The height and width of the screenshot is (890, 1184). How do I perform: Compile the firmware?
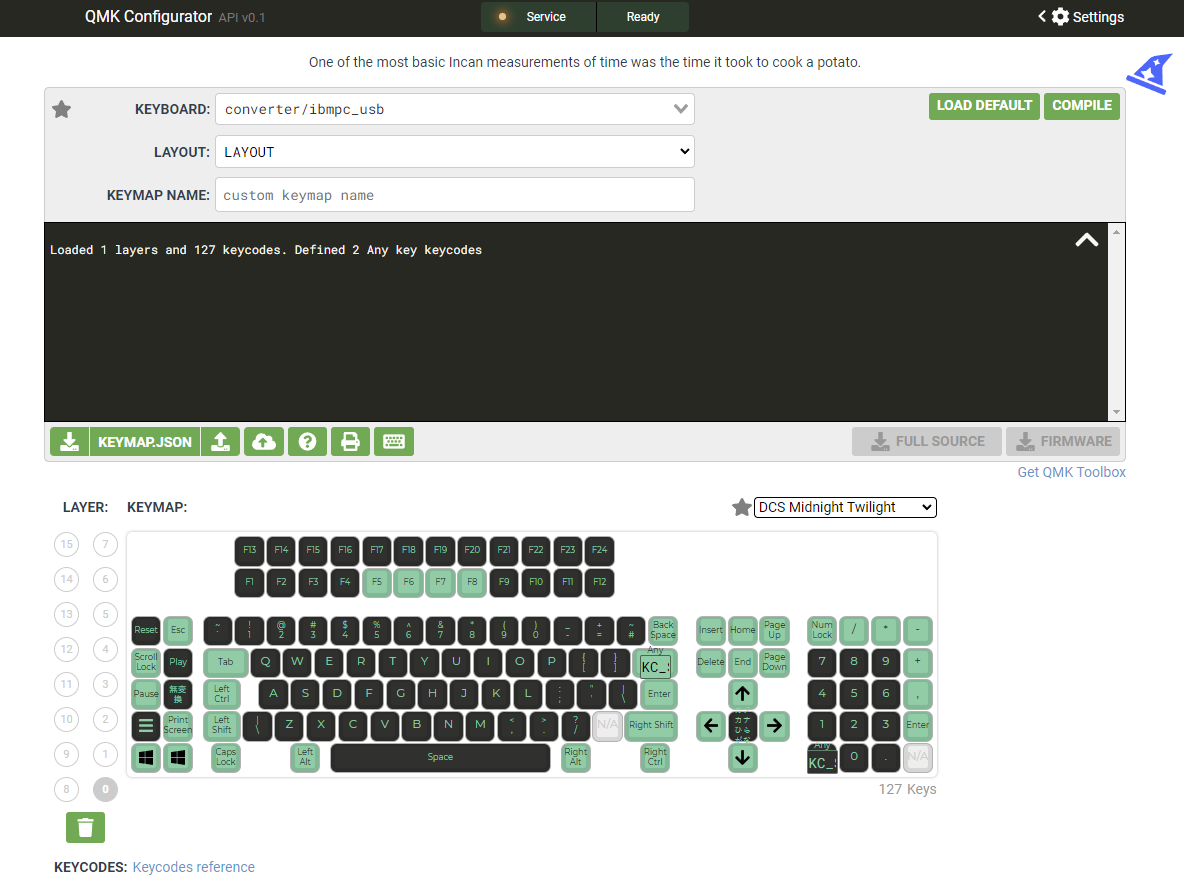(1082, 105)
